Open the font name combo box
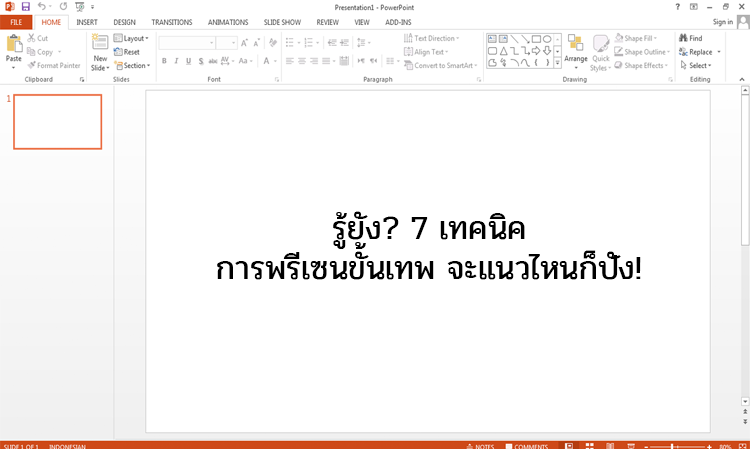750x449 pixels. pyautogui.click(x=187, y=43)
